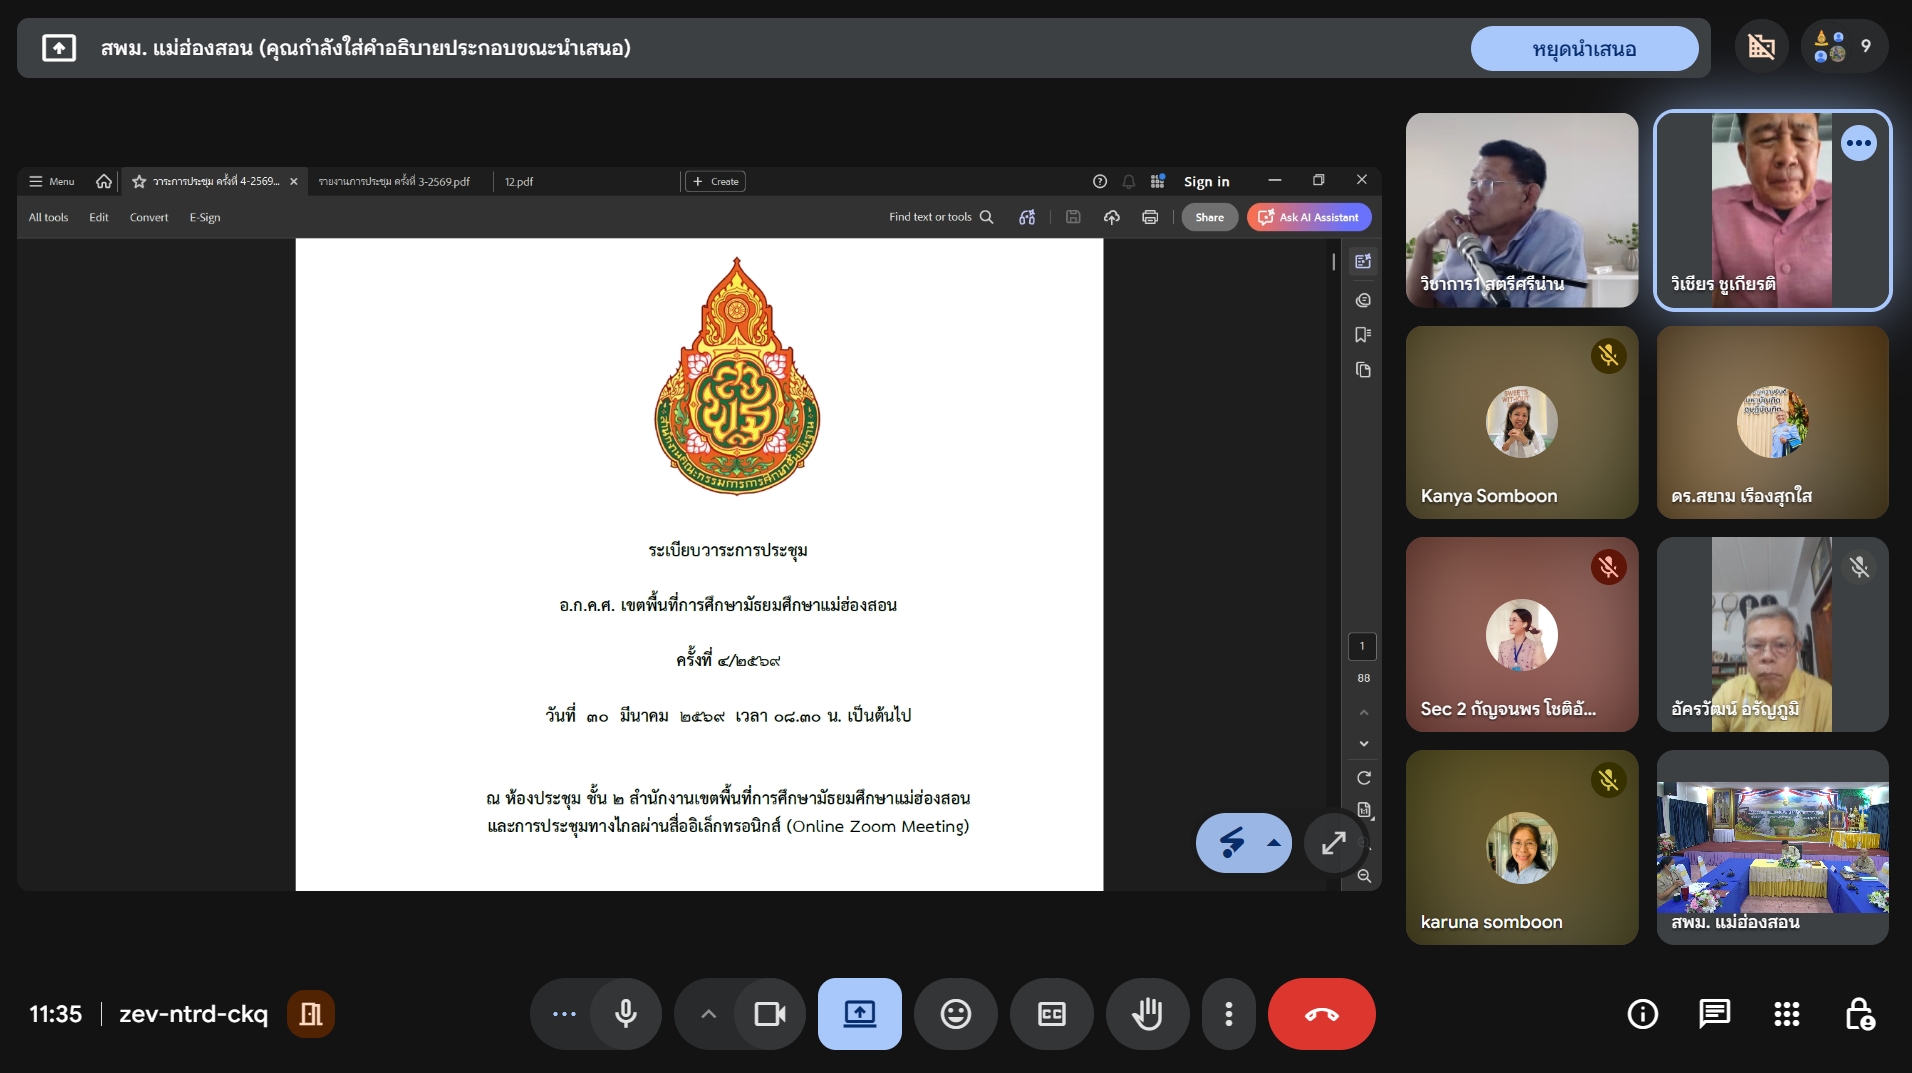
Task: Open the chat panel in Google Meet
Action: click(x=1714, y=1013)
